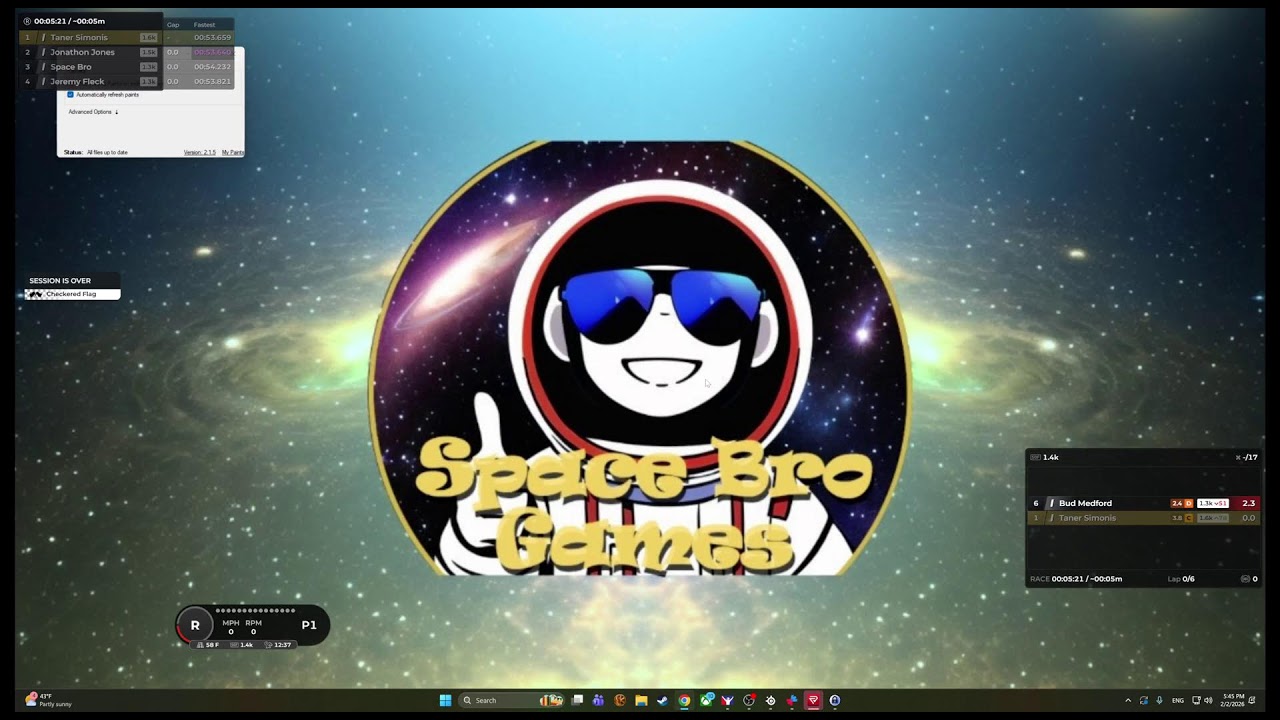Click the P1 position in the dash overlay
Screen dimensions: 1280x720
coord(309,625)
